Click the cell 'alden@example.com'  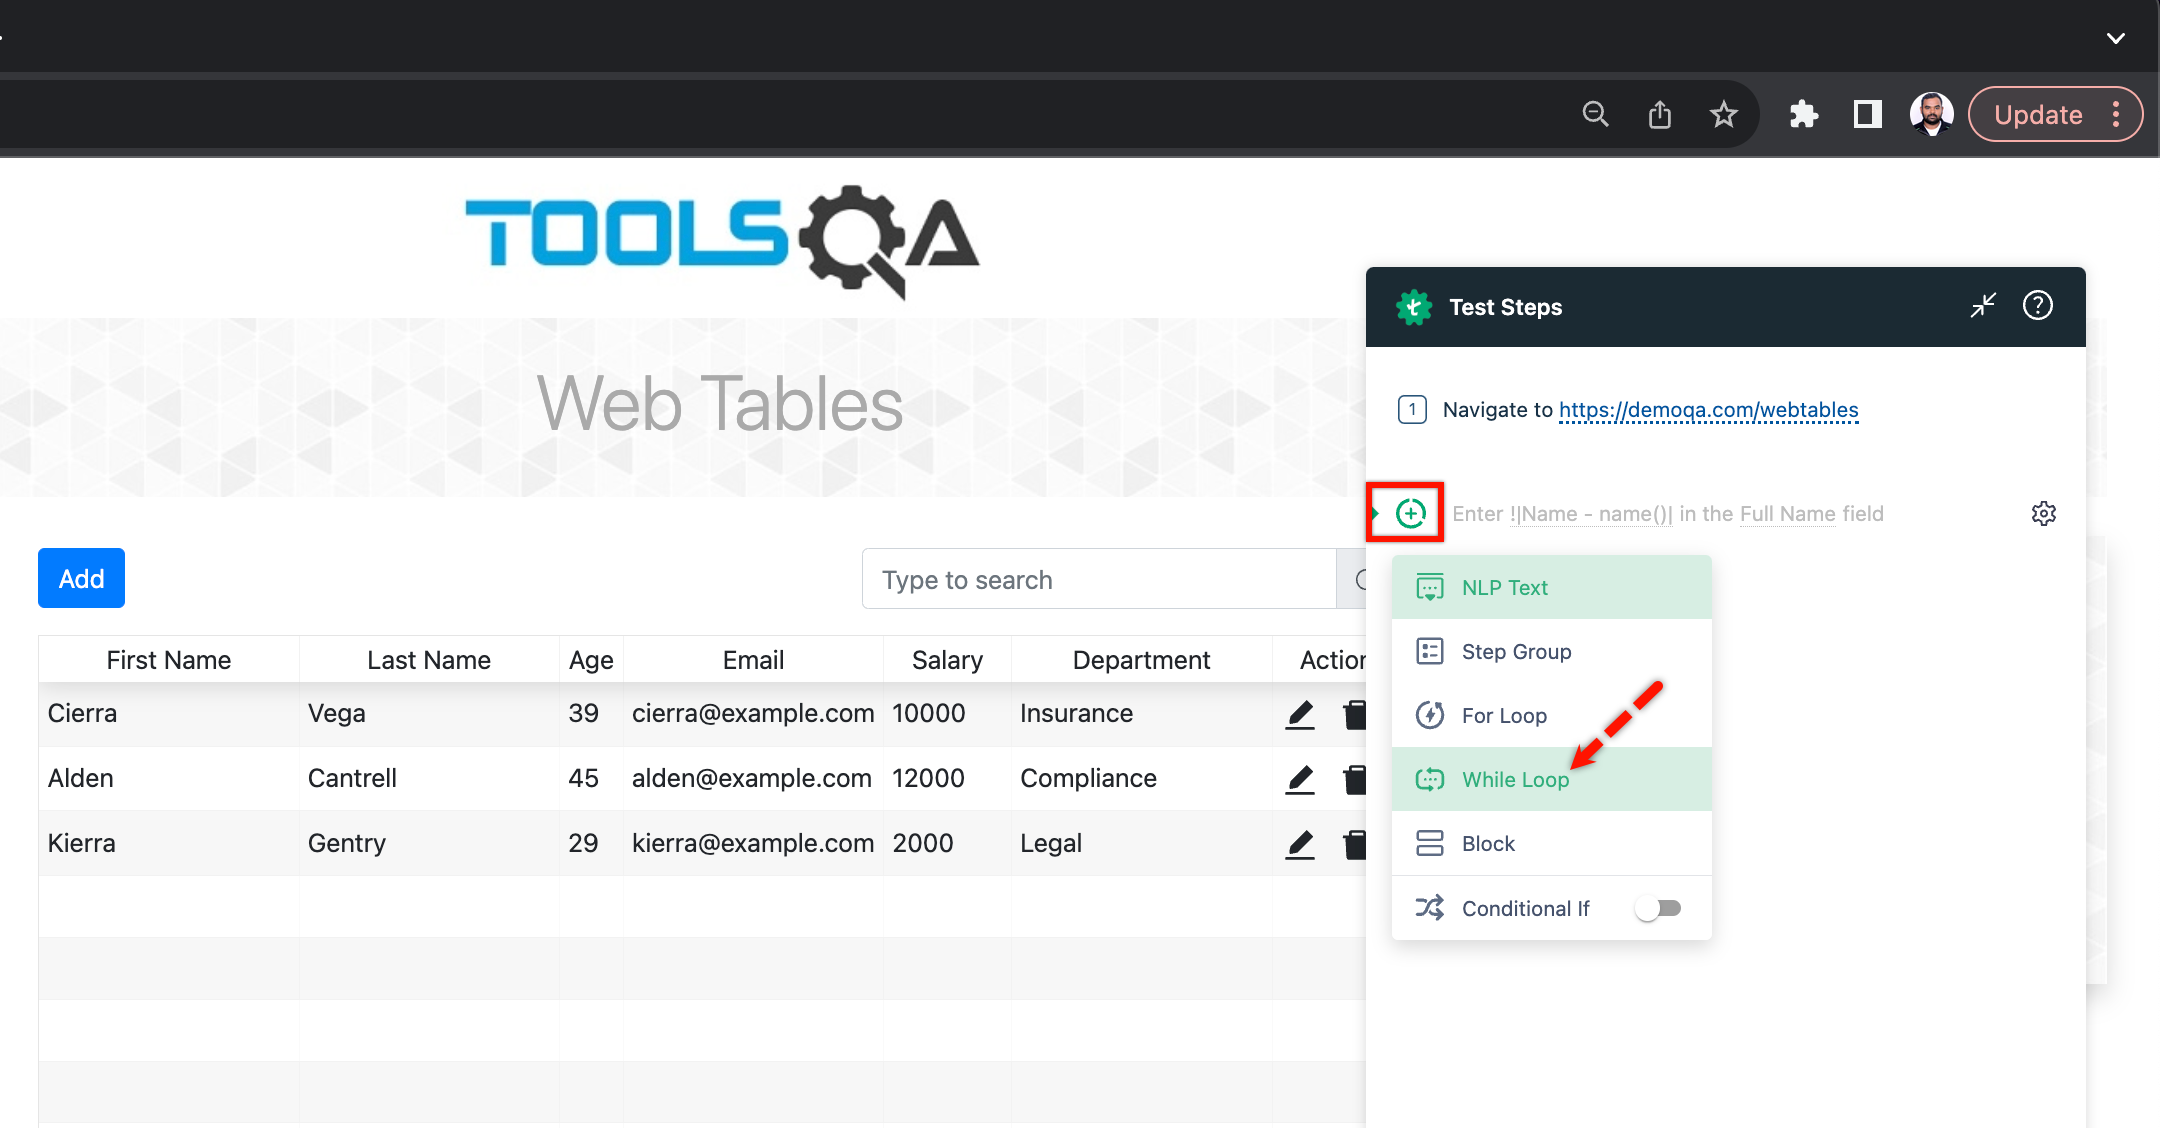point(753,778)
